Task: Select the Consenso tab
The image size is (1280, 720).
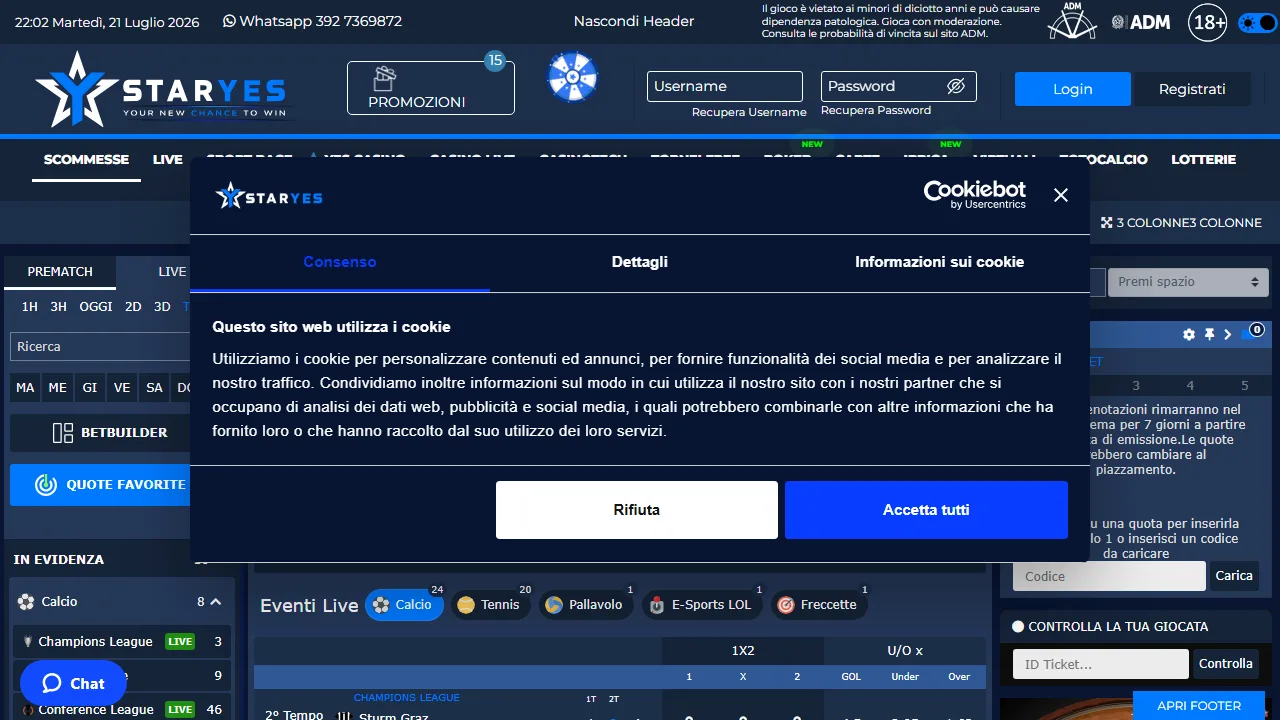Action: point(340,262)
